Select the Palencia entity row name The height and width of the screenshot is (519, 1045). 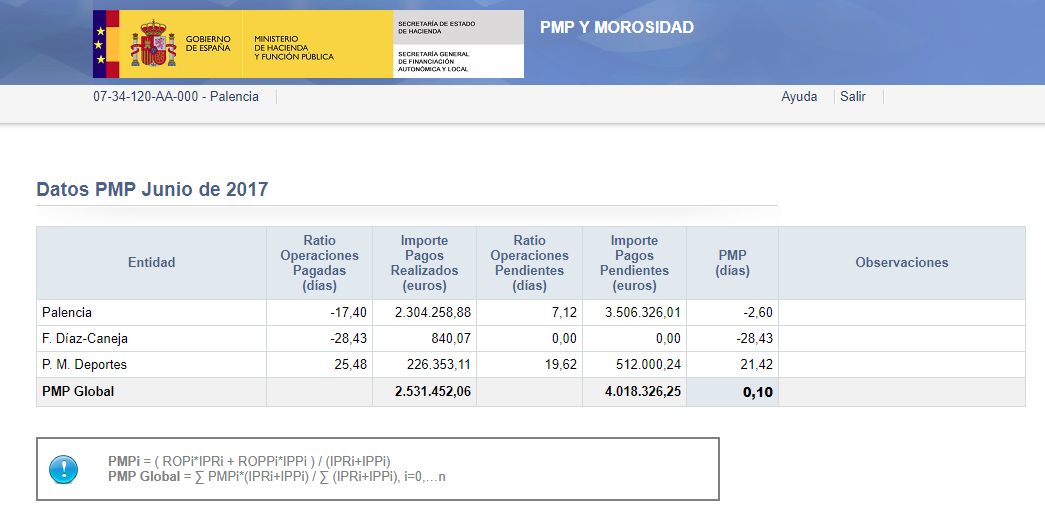pos(67,313)
